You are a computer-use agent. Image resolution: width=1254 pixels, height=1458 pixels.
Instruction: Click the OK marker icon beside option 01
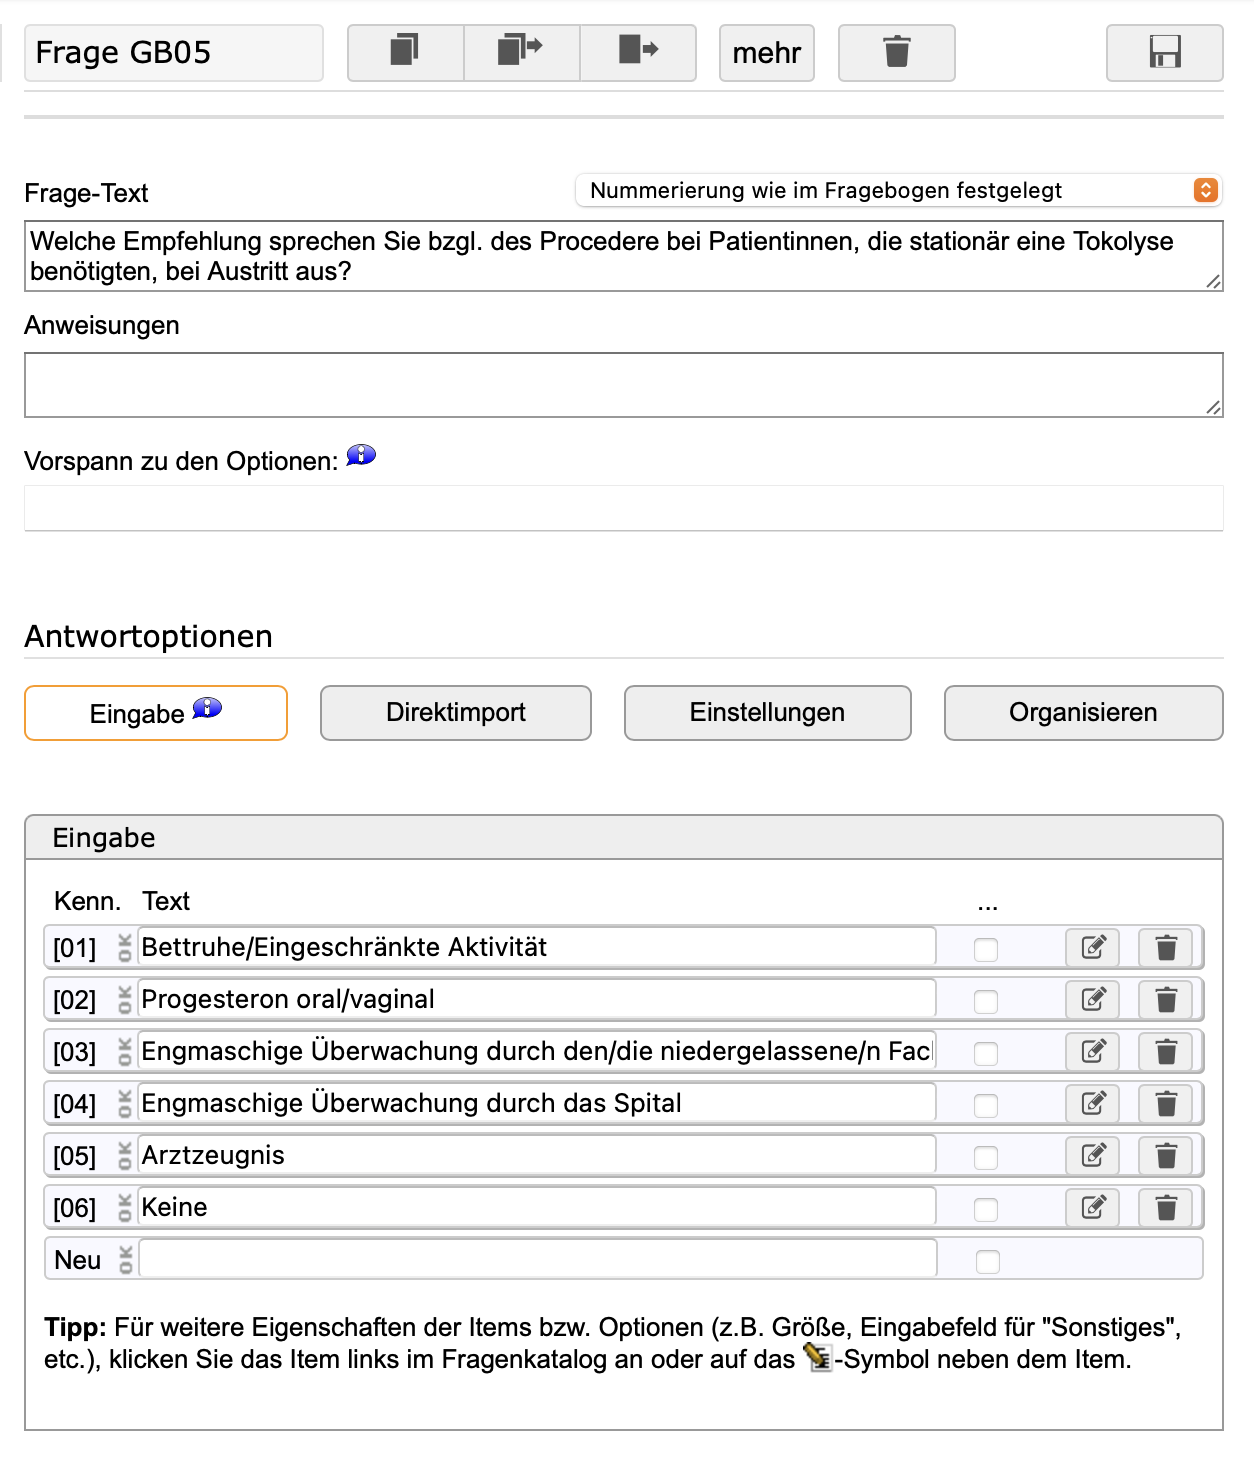point(125,948)
